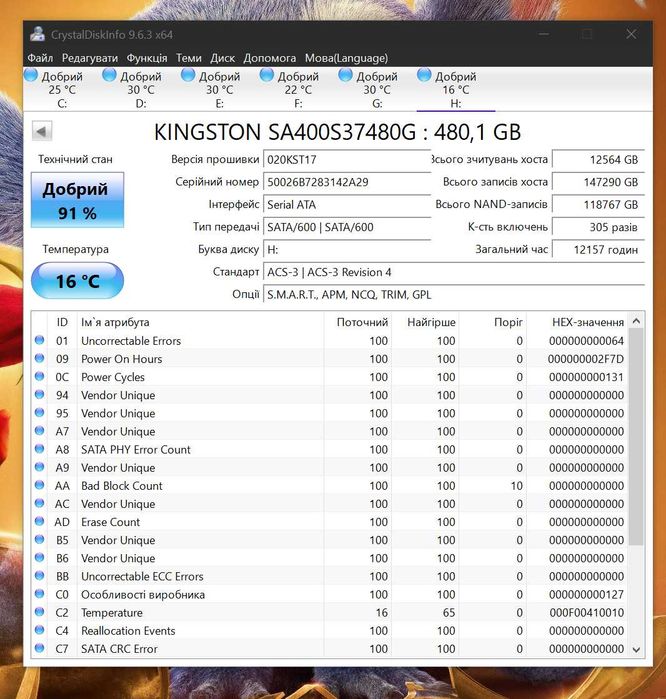Click status dot of Особливості виробника row

pyautogui.click(x=40, y=594)
